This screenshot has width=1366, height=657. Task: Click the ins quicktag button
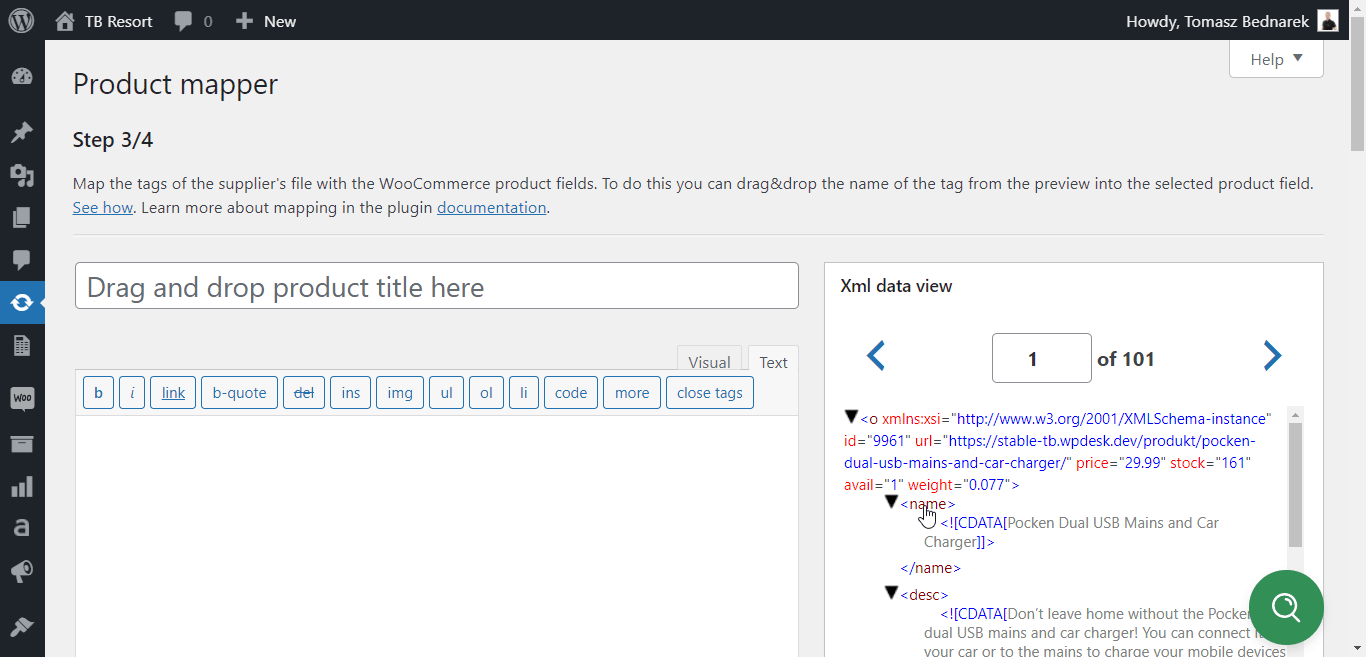(351, 393)
